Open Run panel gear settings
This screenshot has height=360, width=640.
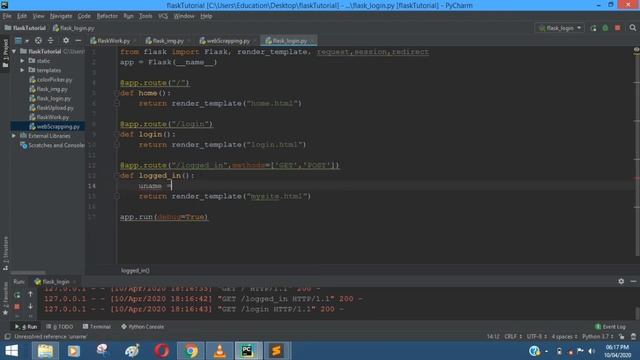621,281
